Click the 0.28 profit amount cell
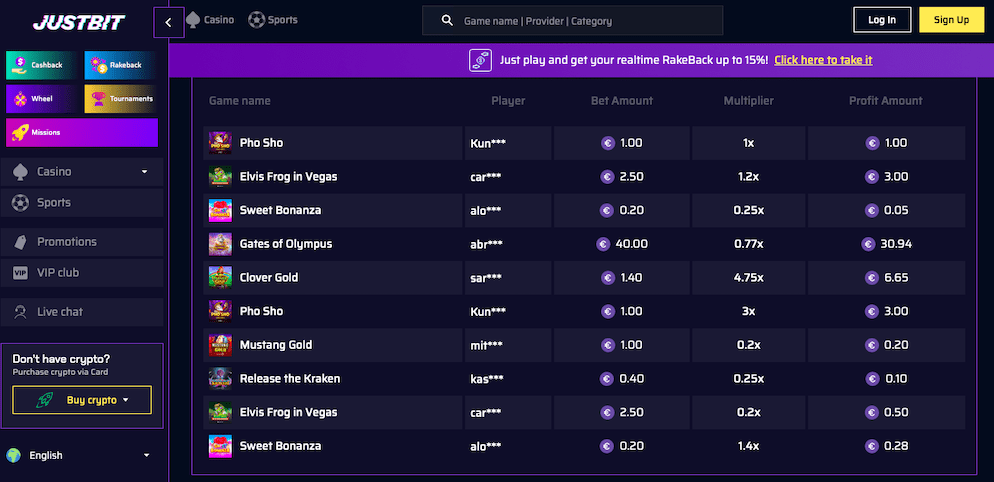The image size is (994, 482). coord(886,446)
